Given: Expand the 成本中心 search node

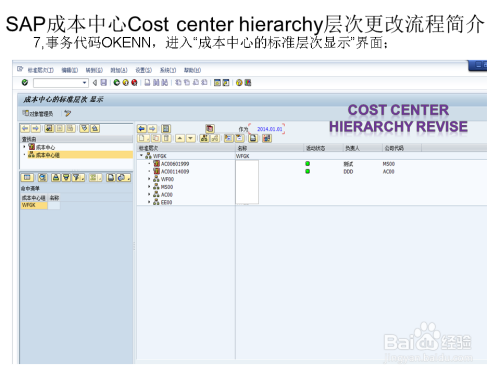Looking at the screenshot, I should point(24,147).
